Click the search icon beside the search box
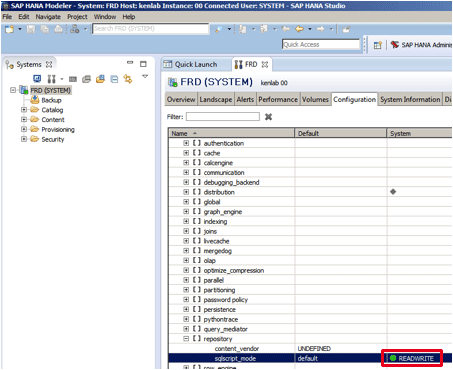Viewport: 453px width, 370px height. point(219,29)
